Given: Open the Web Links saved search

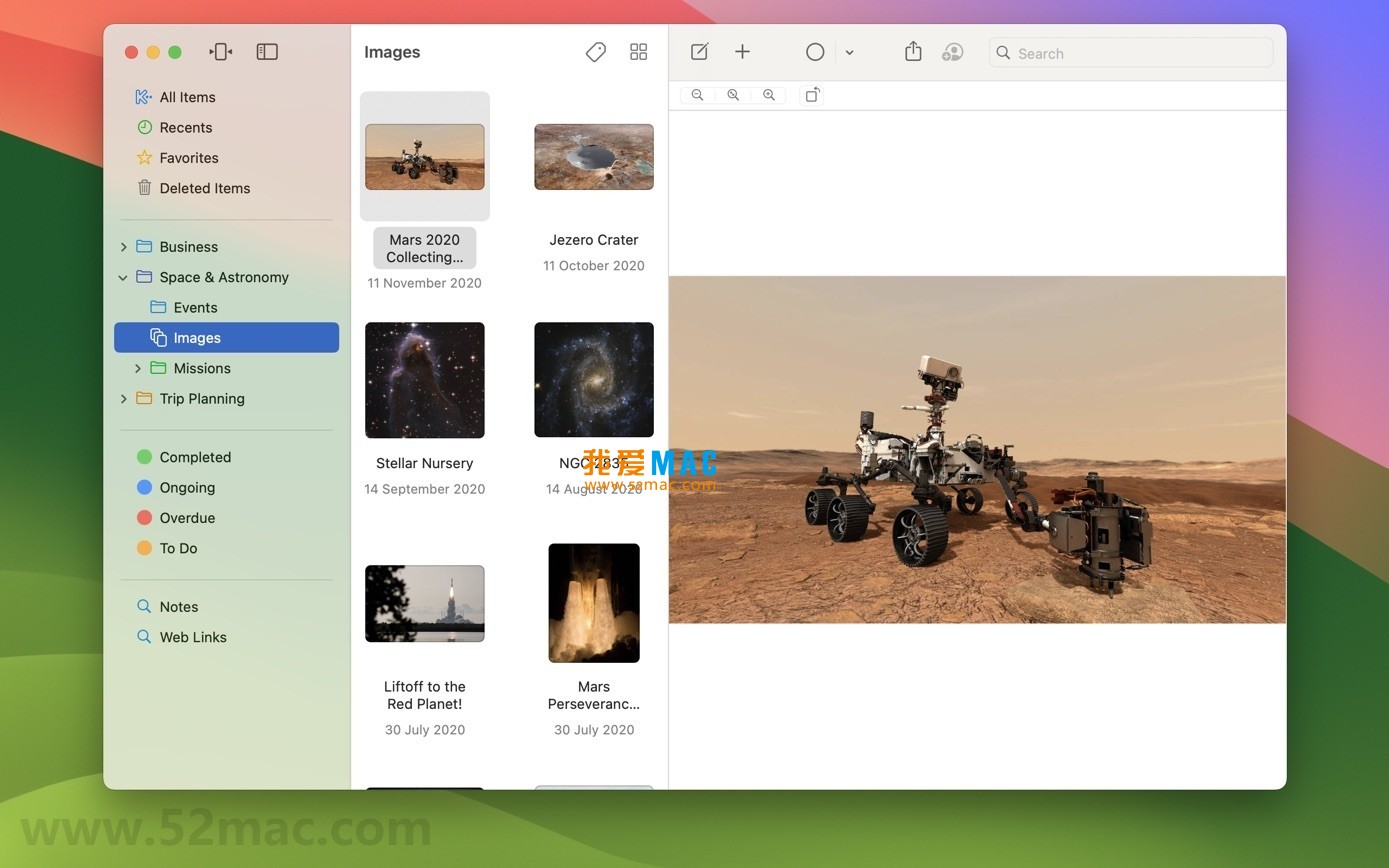Looking at the screenshot, I should [x=192, y=637].
